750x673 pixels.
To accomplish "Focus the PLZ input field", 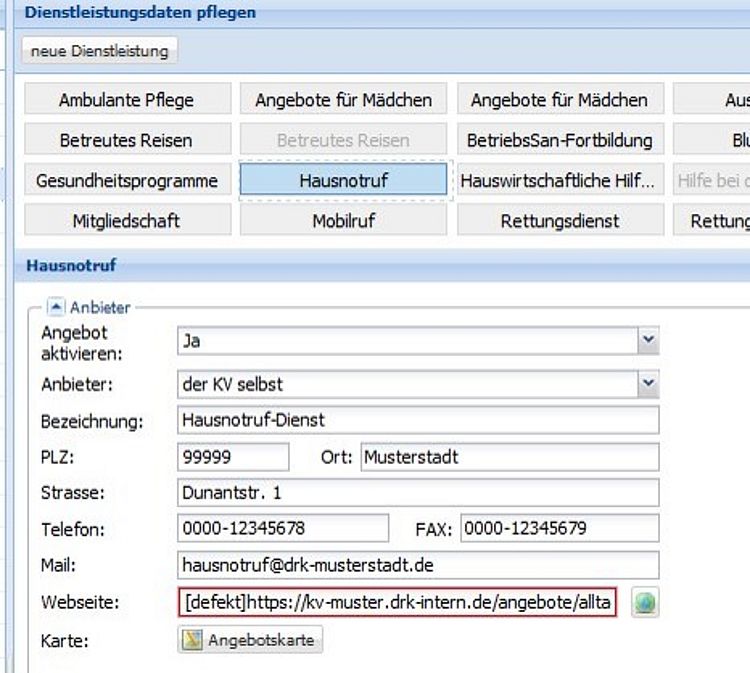I will point(232,457).
